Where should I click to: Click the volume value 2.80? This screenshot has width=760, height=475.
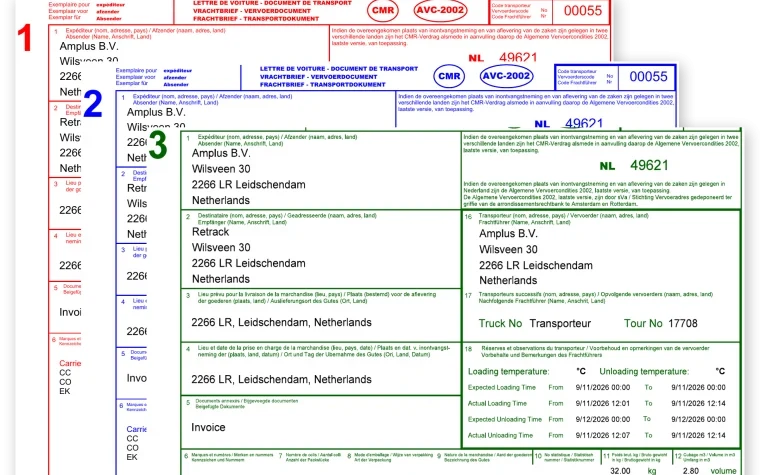[x=691, y=471]
